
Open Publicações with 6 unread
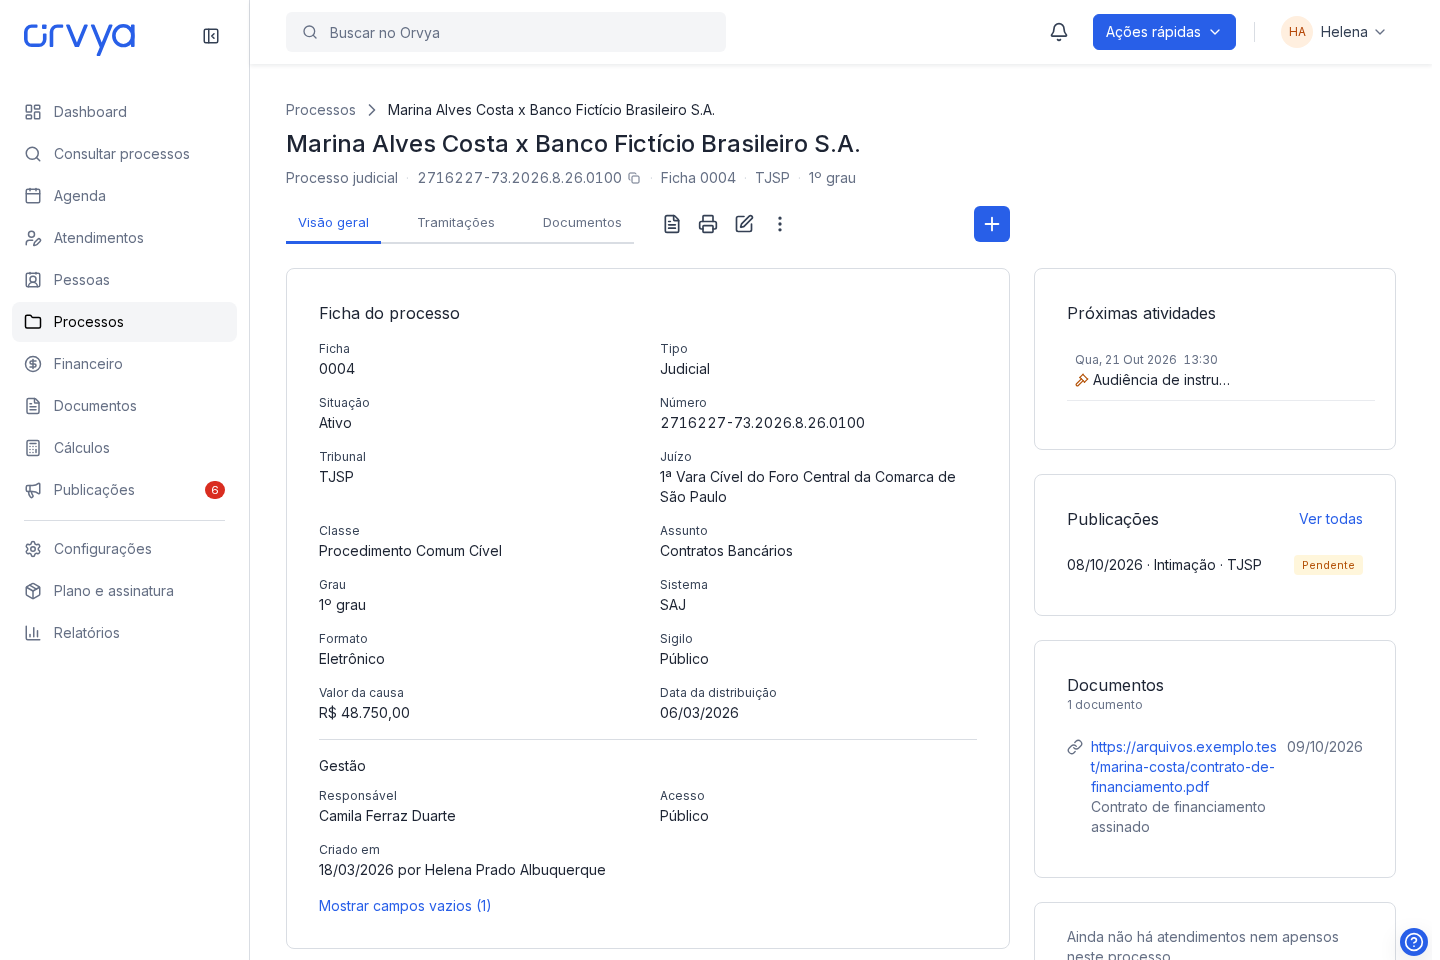click(124, 490)
